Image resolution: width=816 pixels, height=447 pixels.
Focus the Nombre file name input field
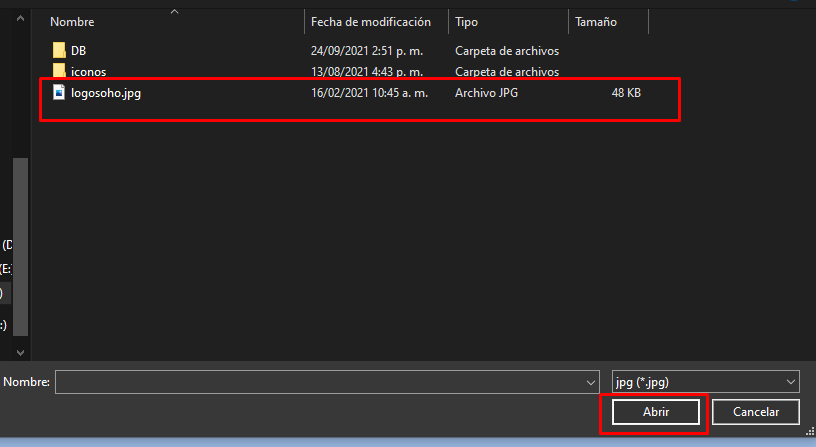tap(320, 382)
